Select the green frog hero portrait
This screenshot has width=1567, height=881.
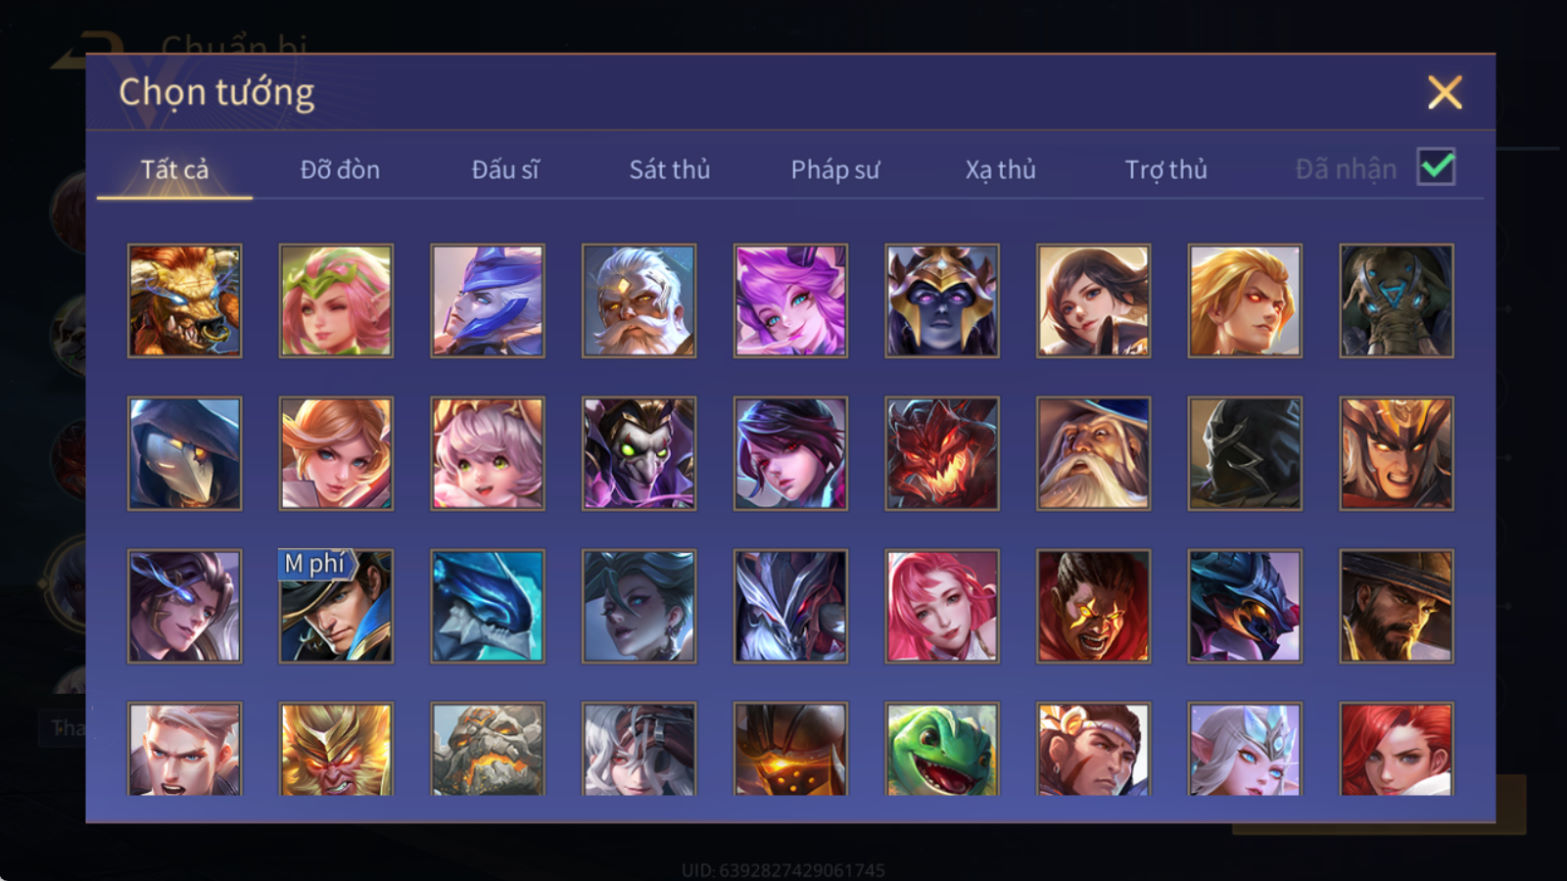[942, 749]
